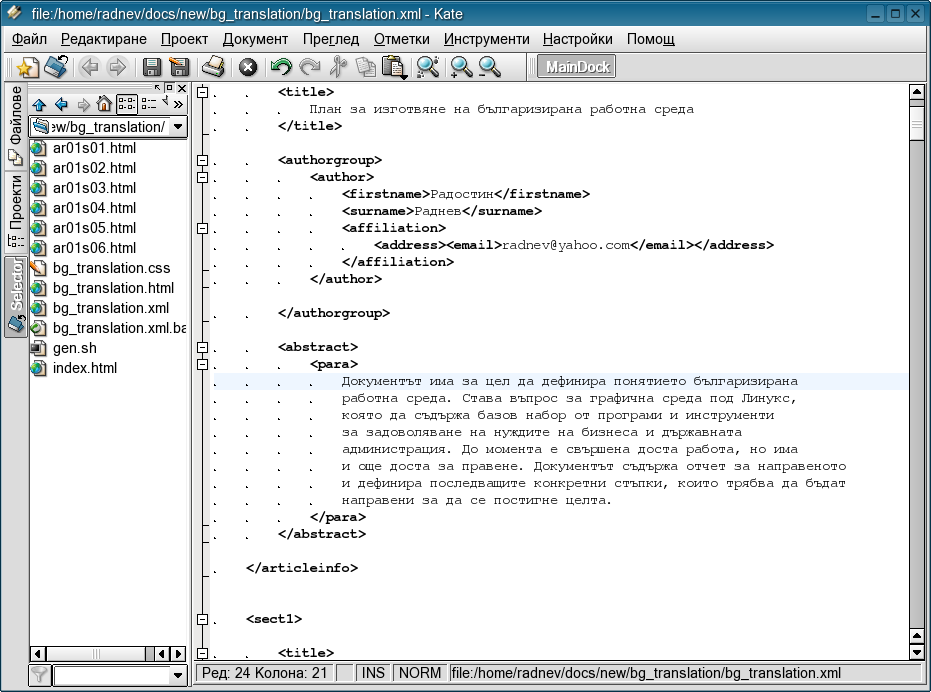This screenshot has height=692, width=931.
Task: Go to home folder in file selector
Action: (104, 103)
